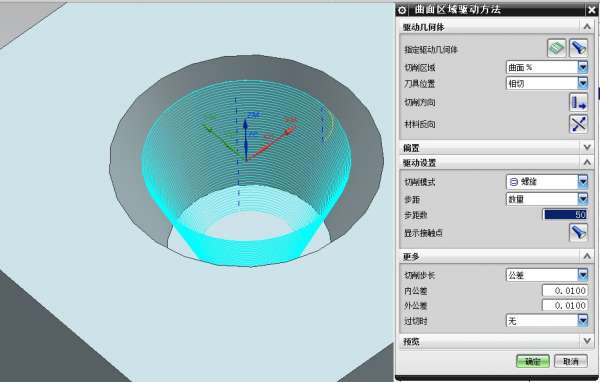Collapse the 驱动设置 section
This screenshot has height=382, width=600.
tap(587, 163)
